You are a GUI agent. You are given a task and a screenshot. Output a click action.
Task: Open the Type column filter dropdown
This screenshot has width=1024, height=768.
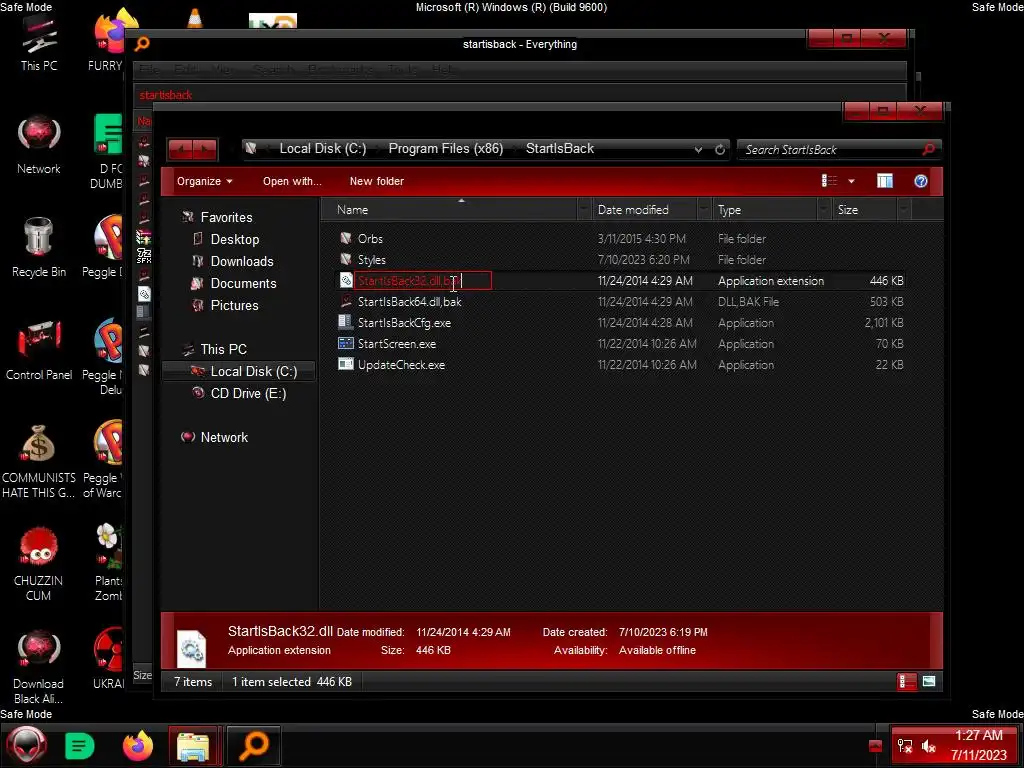pyautogui.click(x=824, y=210)
